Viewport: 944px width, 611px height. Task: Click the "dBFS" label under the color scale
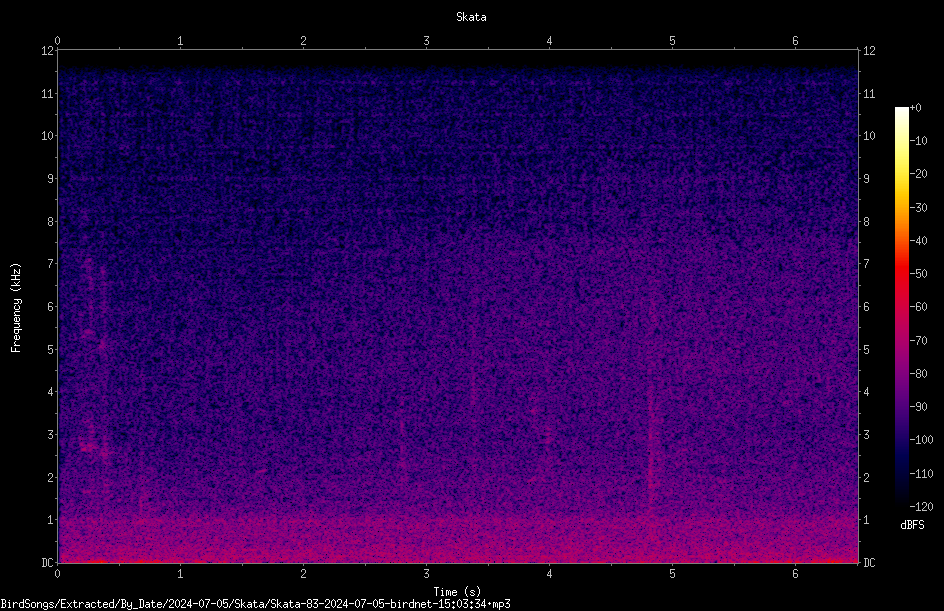point(912,525)
